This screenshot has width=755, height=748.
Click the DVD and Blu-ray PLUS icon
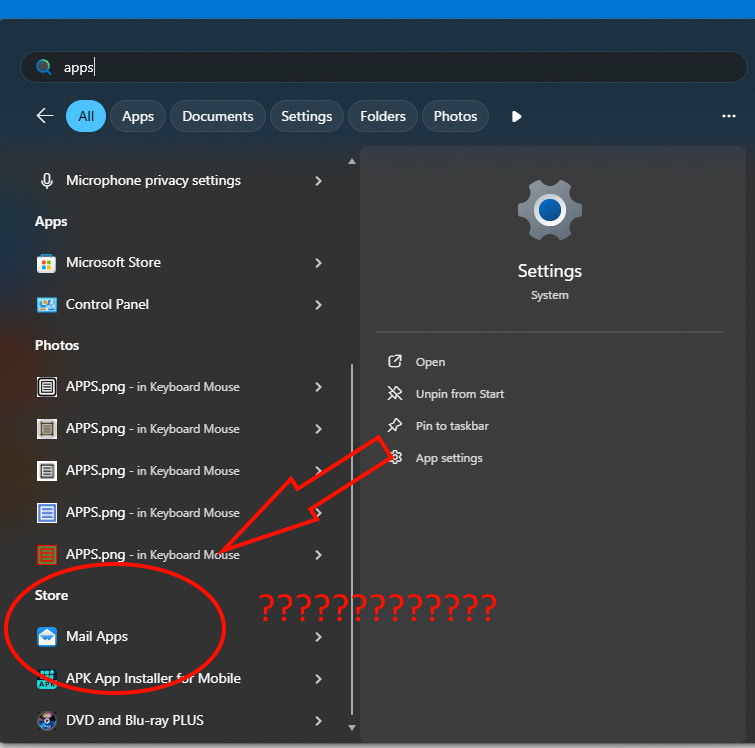(x=47, y=721)
